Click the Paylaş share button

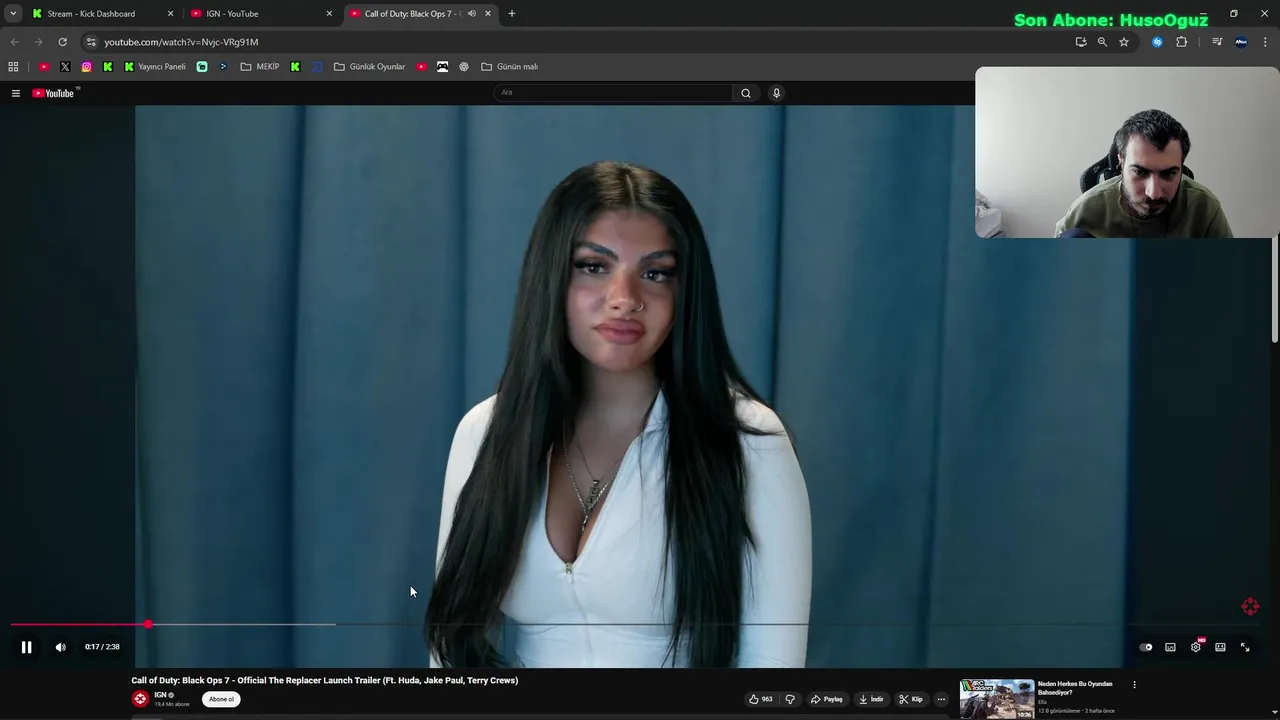(x=827, y=699)
